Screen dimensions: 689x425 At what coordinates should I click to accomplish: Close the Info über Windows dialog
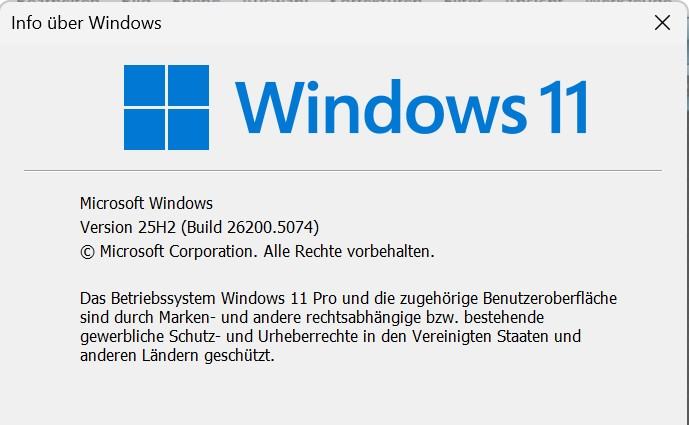coord(662,22)
